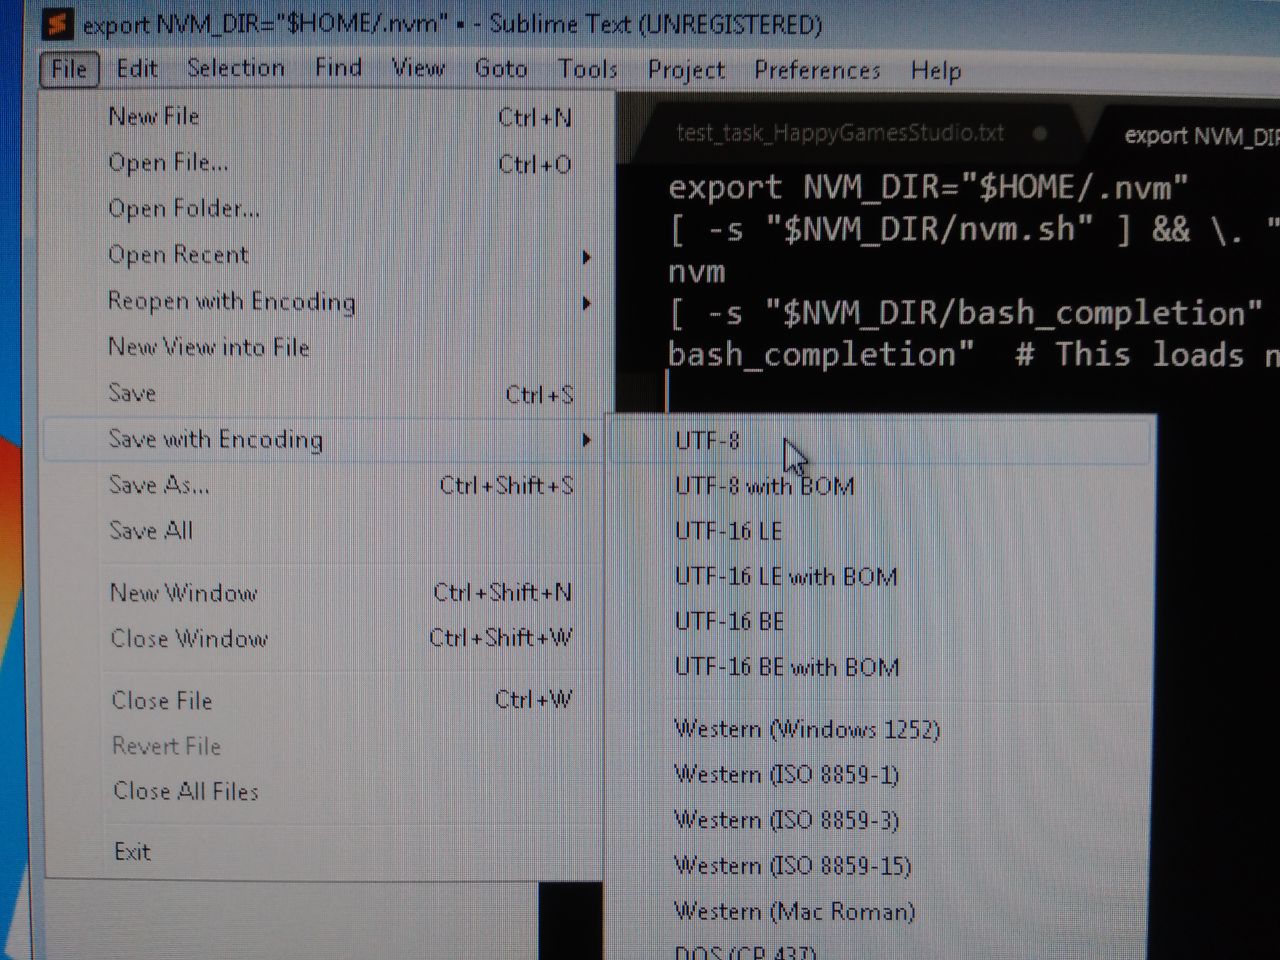Expand the Reopen with Encoding submenu
This screenshot has width=1280, height=960.
(x=326, y=301)
